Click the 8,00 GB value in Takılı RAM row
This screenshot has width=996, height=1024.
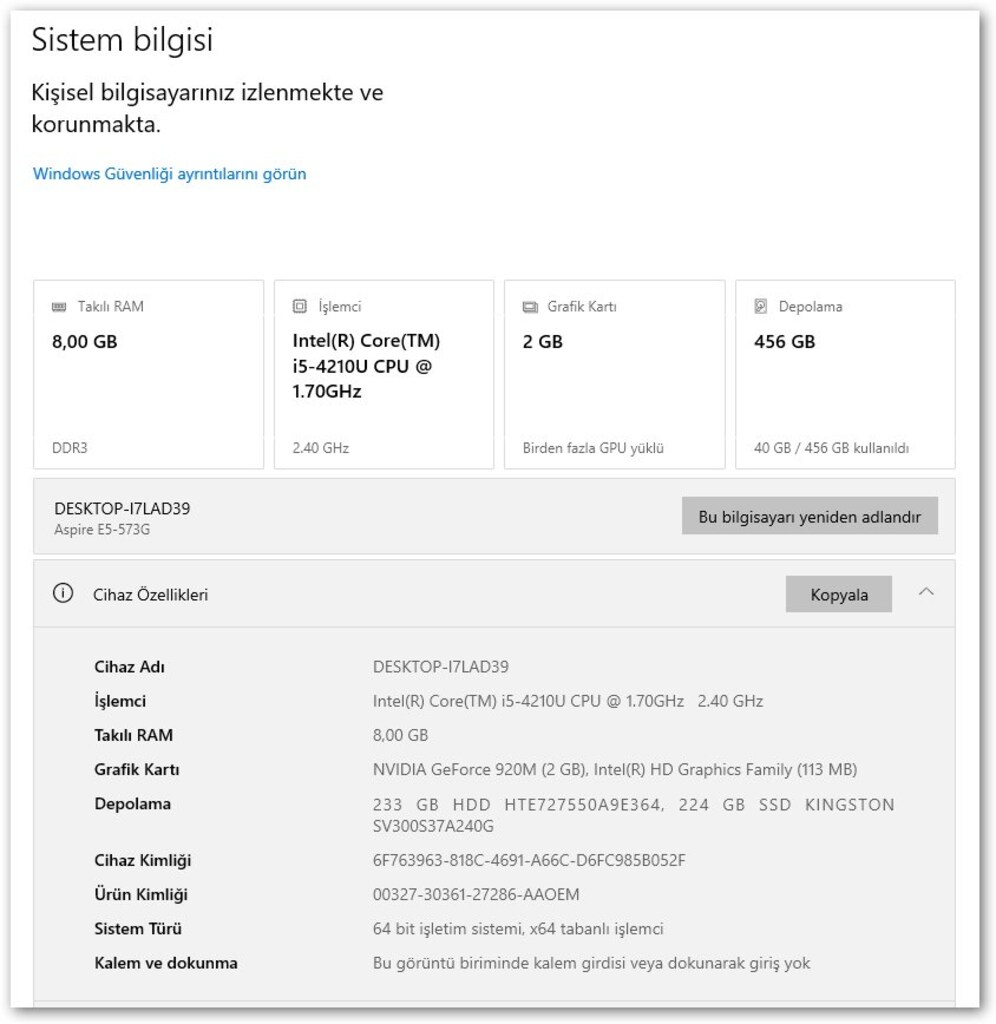click(400, 735)
